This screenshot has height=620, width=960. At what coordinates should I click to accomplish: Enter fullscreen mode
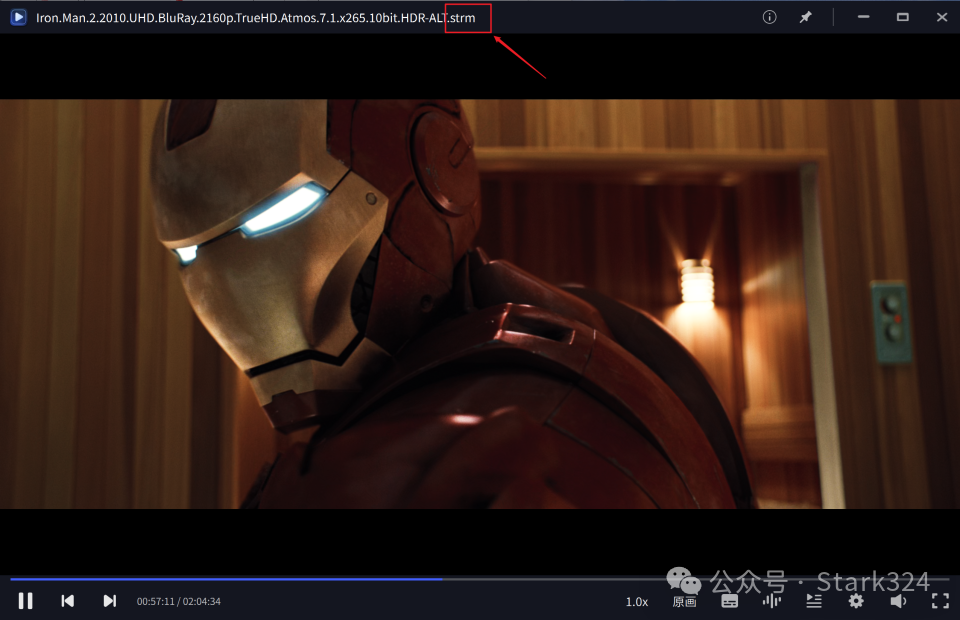[x=940, y=601]
